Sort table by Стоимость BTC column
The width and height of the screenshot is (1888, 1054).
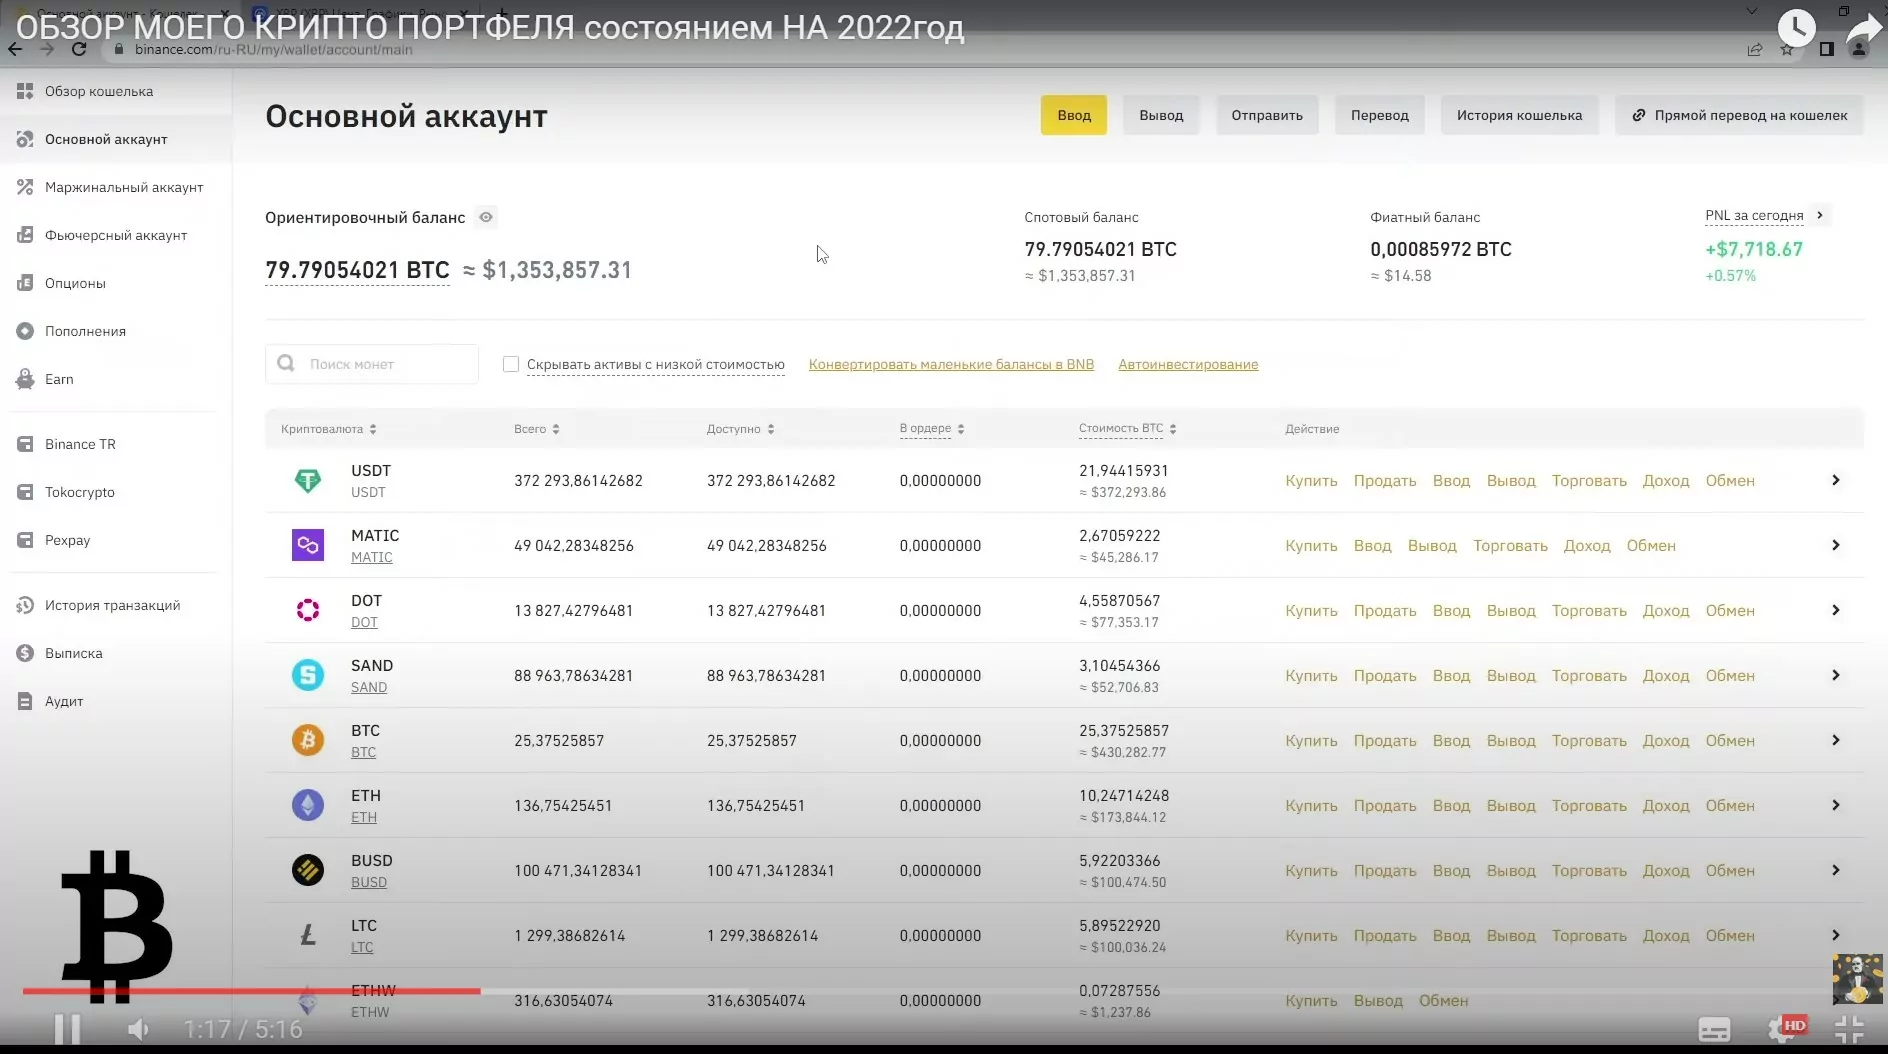pos(1128,429)
